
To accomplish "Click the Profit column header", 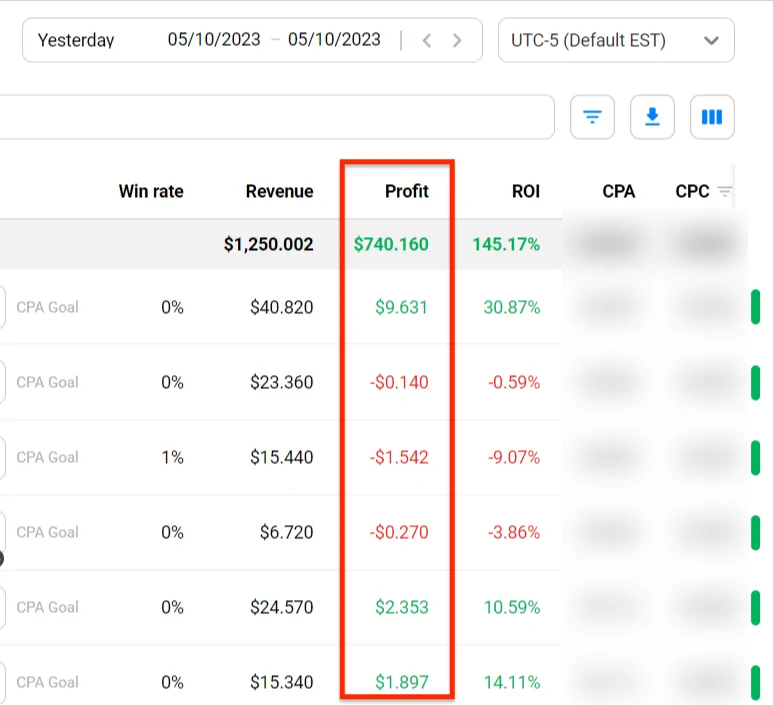I will (406, 191).
